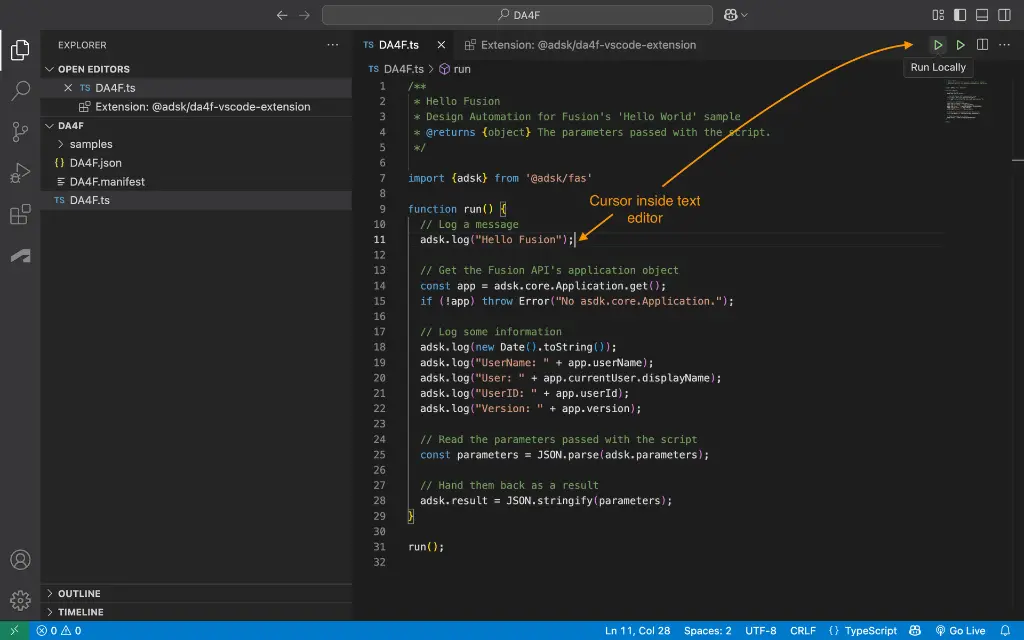This screenshot has height=640, width=1024.
Task: Change indentation via Spaces: 2
Action: coord(707,631)
